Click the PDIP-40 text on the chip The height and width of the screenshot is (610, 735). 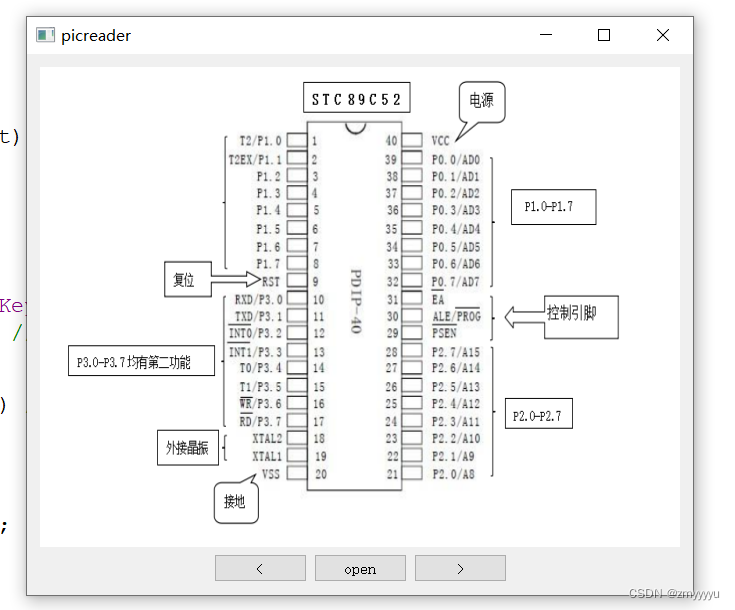tap(356, 301)
